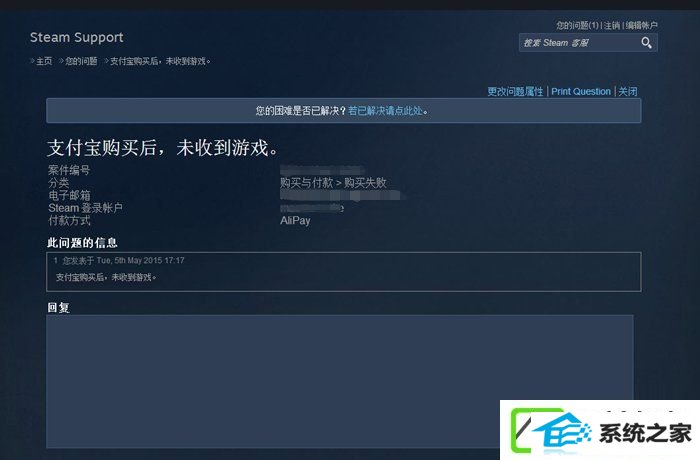
Task: Click the Steam 登录帐户 label
Action: tap(85, 208)
